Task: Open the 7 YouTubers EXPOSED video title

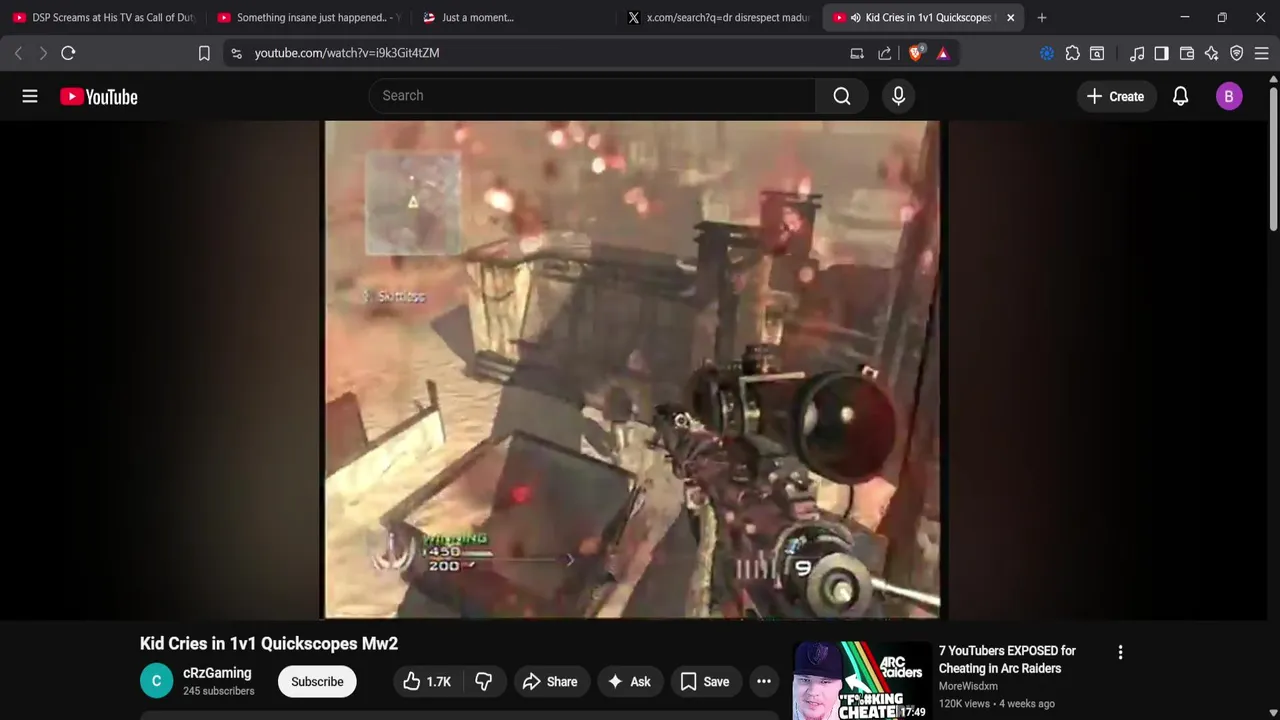Action: pyautogui.click(x=1007, y=659)
